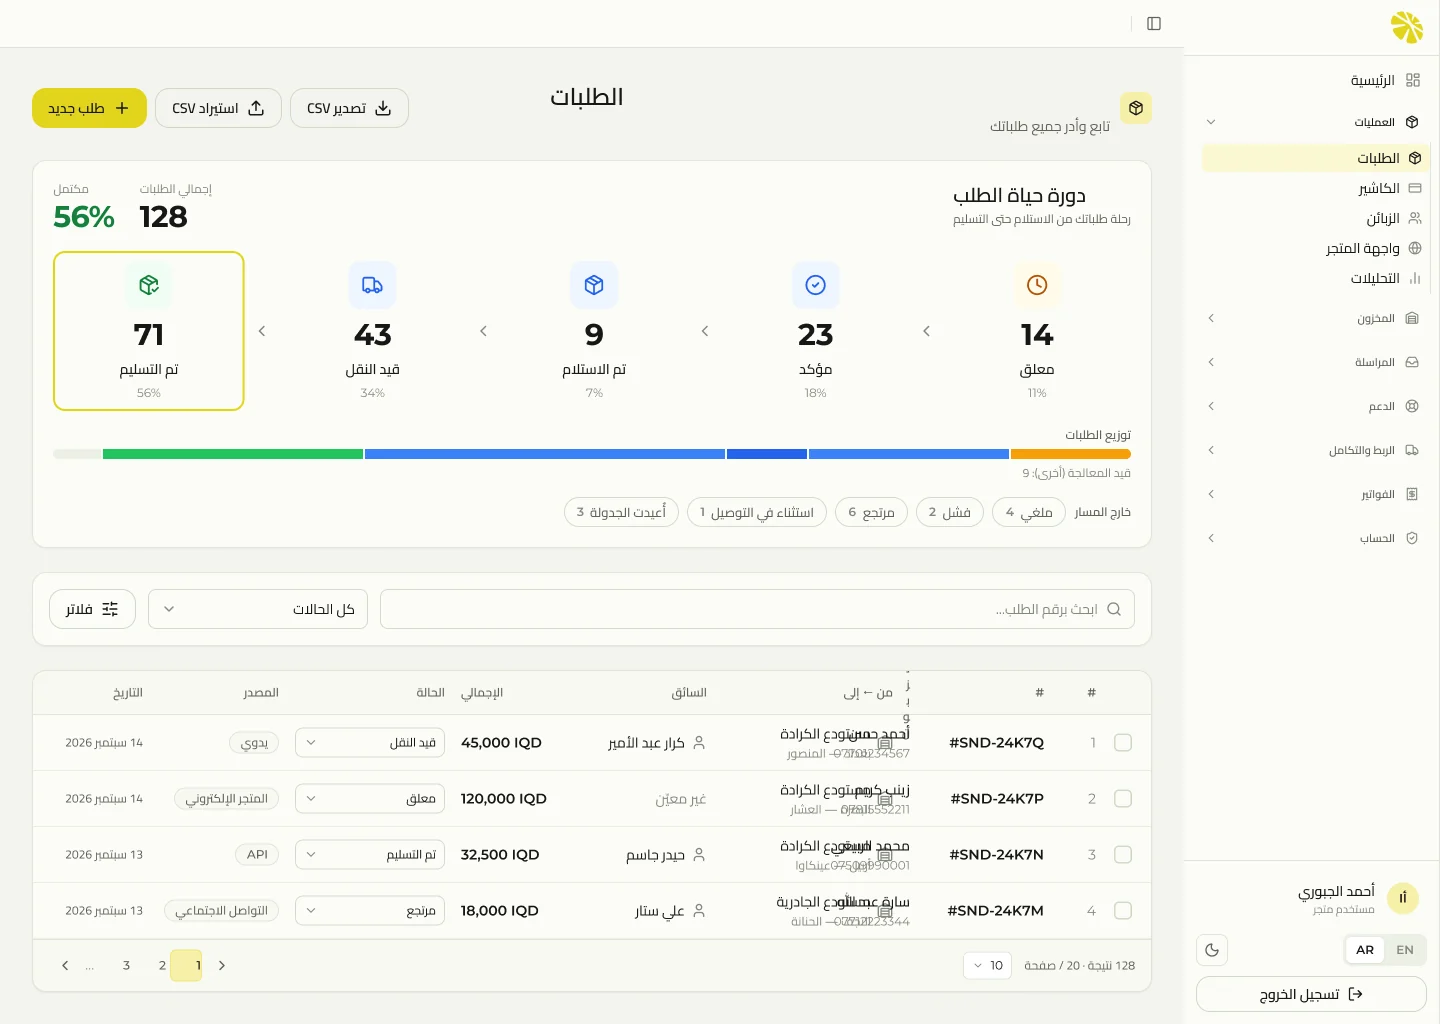Click the search magnifier icon

1114,609
